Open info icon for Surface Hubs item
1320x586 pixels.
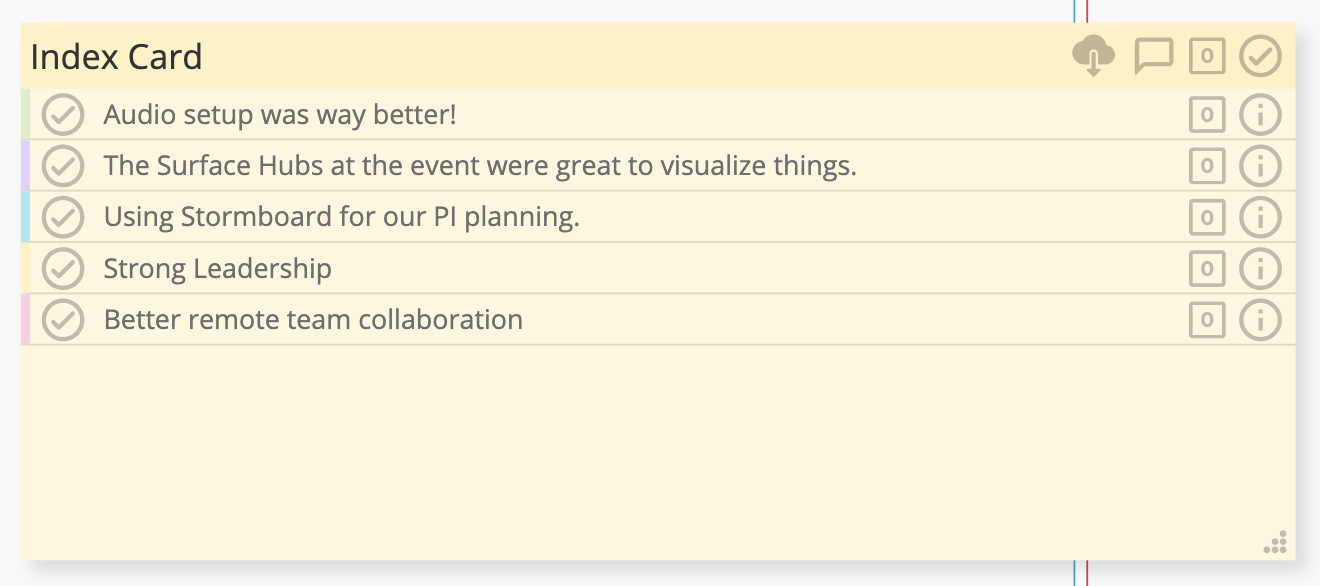(x=1260, y=166)
